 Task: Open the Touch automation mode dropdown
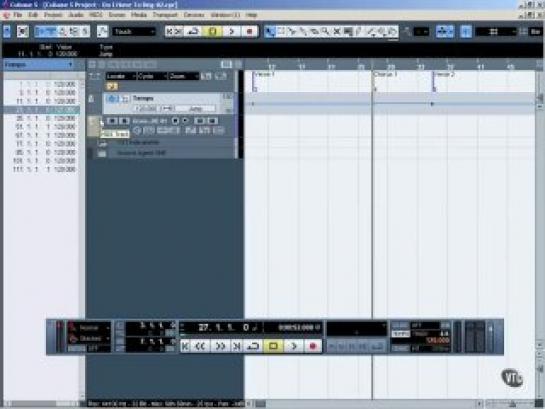134,32
